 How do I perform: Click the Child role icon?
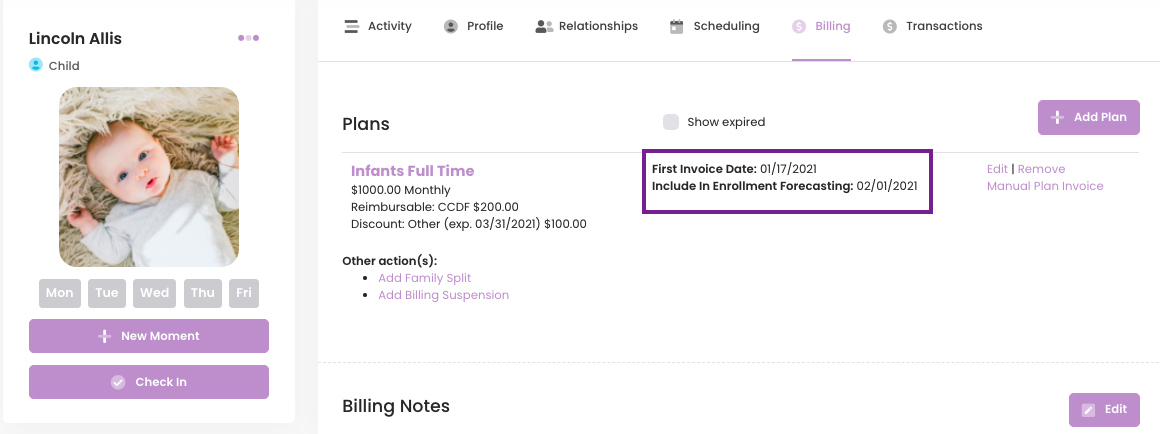[x=36, y=65]
